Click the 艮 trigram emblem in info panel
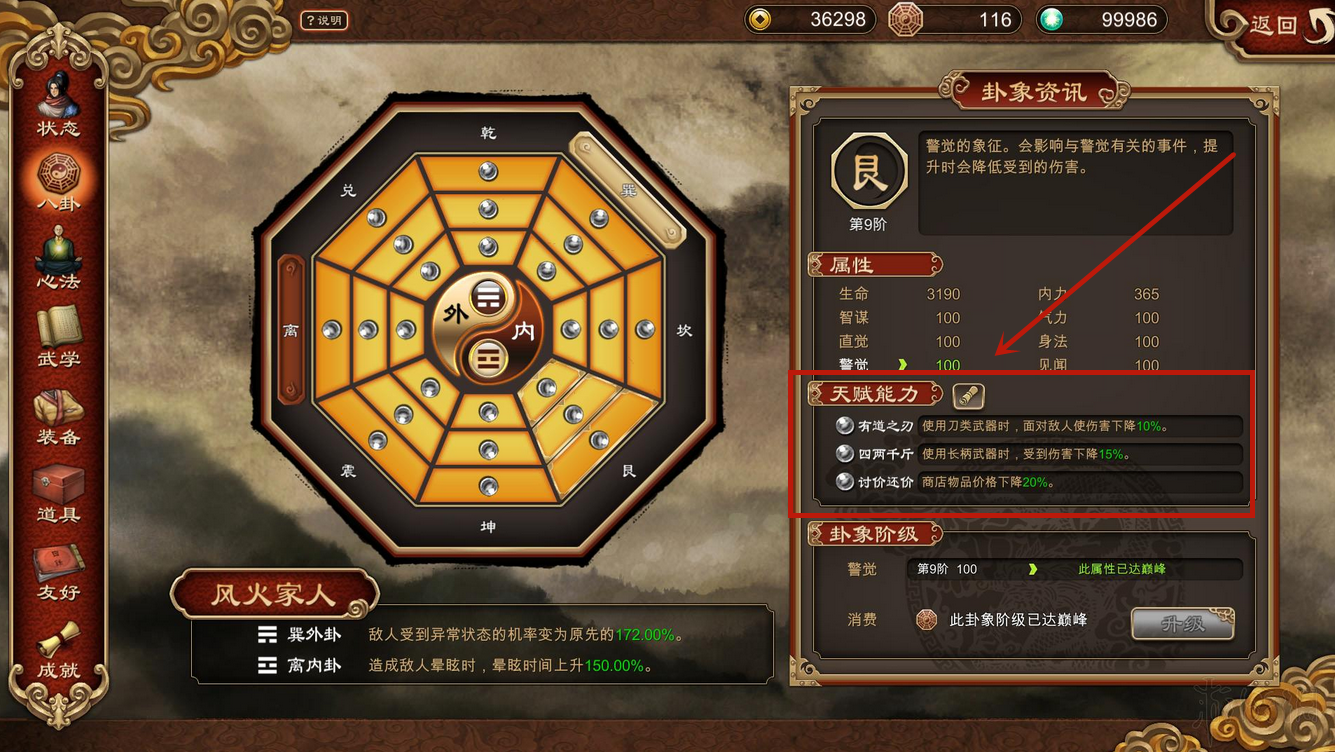This screenshot has width=1335, height=752. [x=868, y=172]
